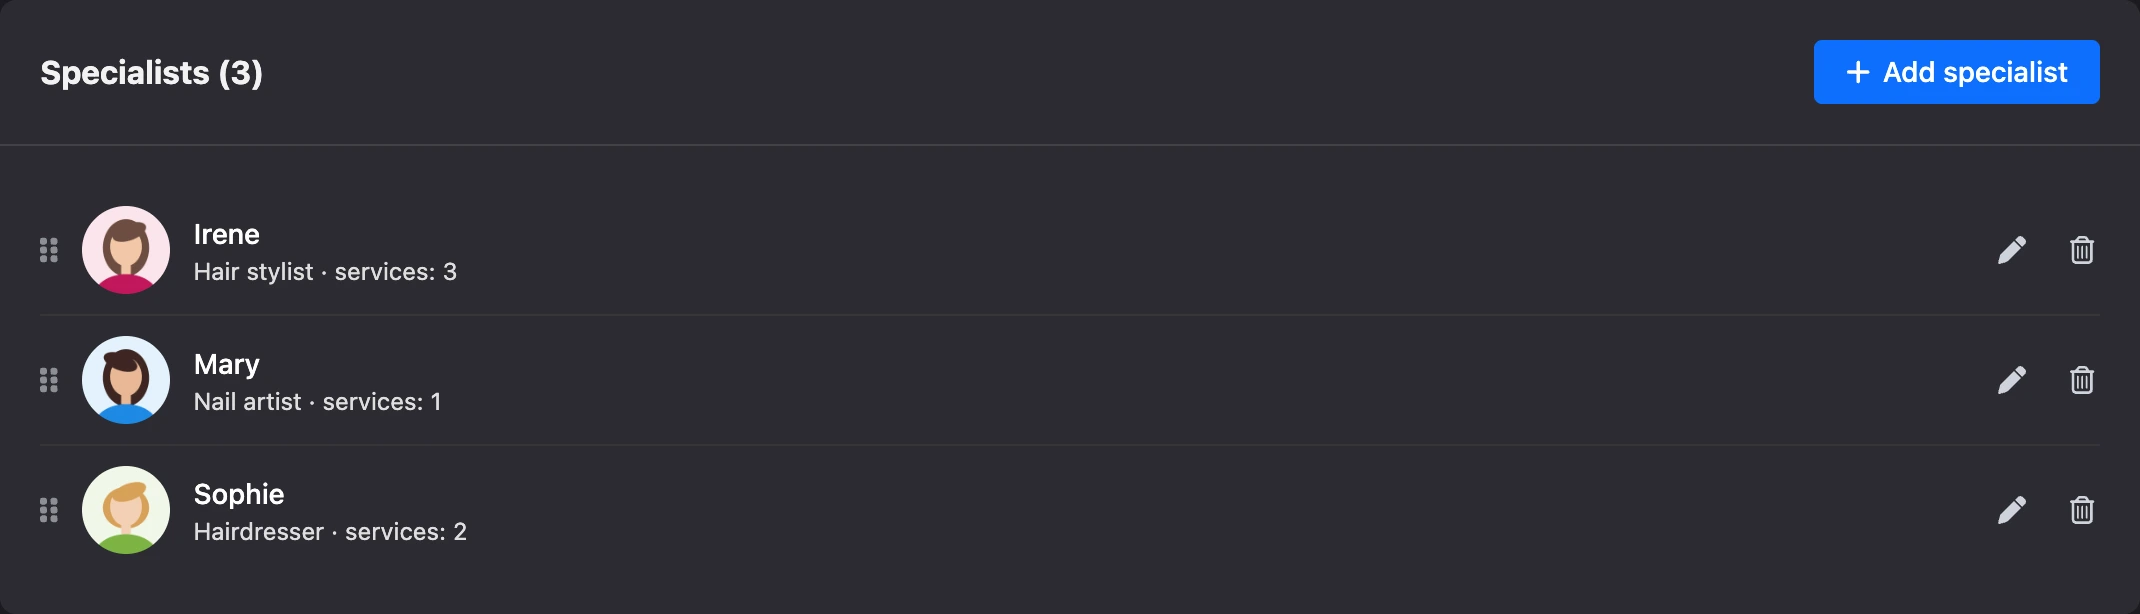Remove Mary via trash icon
This screenshot has height=614, width=2140.
2082,380
